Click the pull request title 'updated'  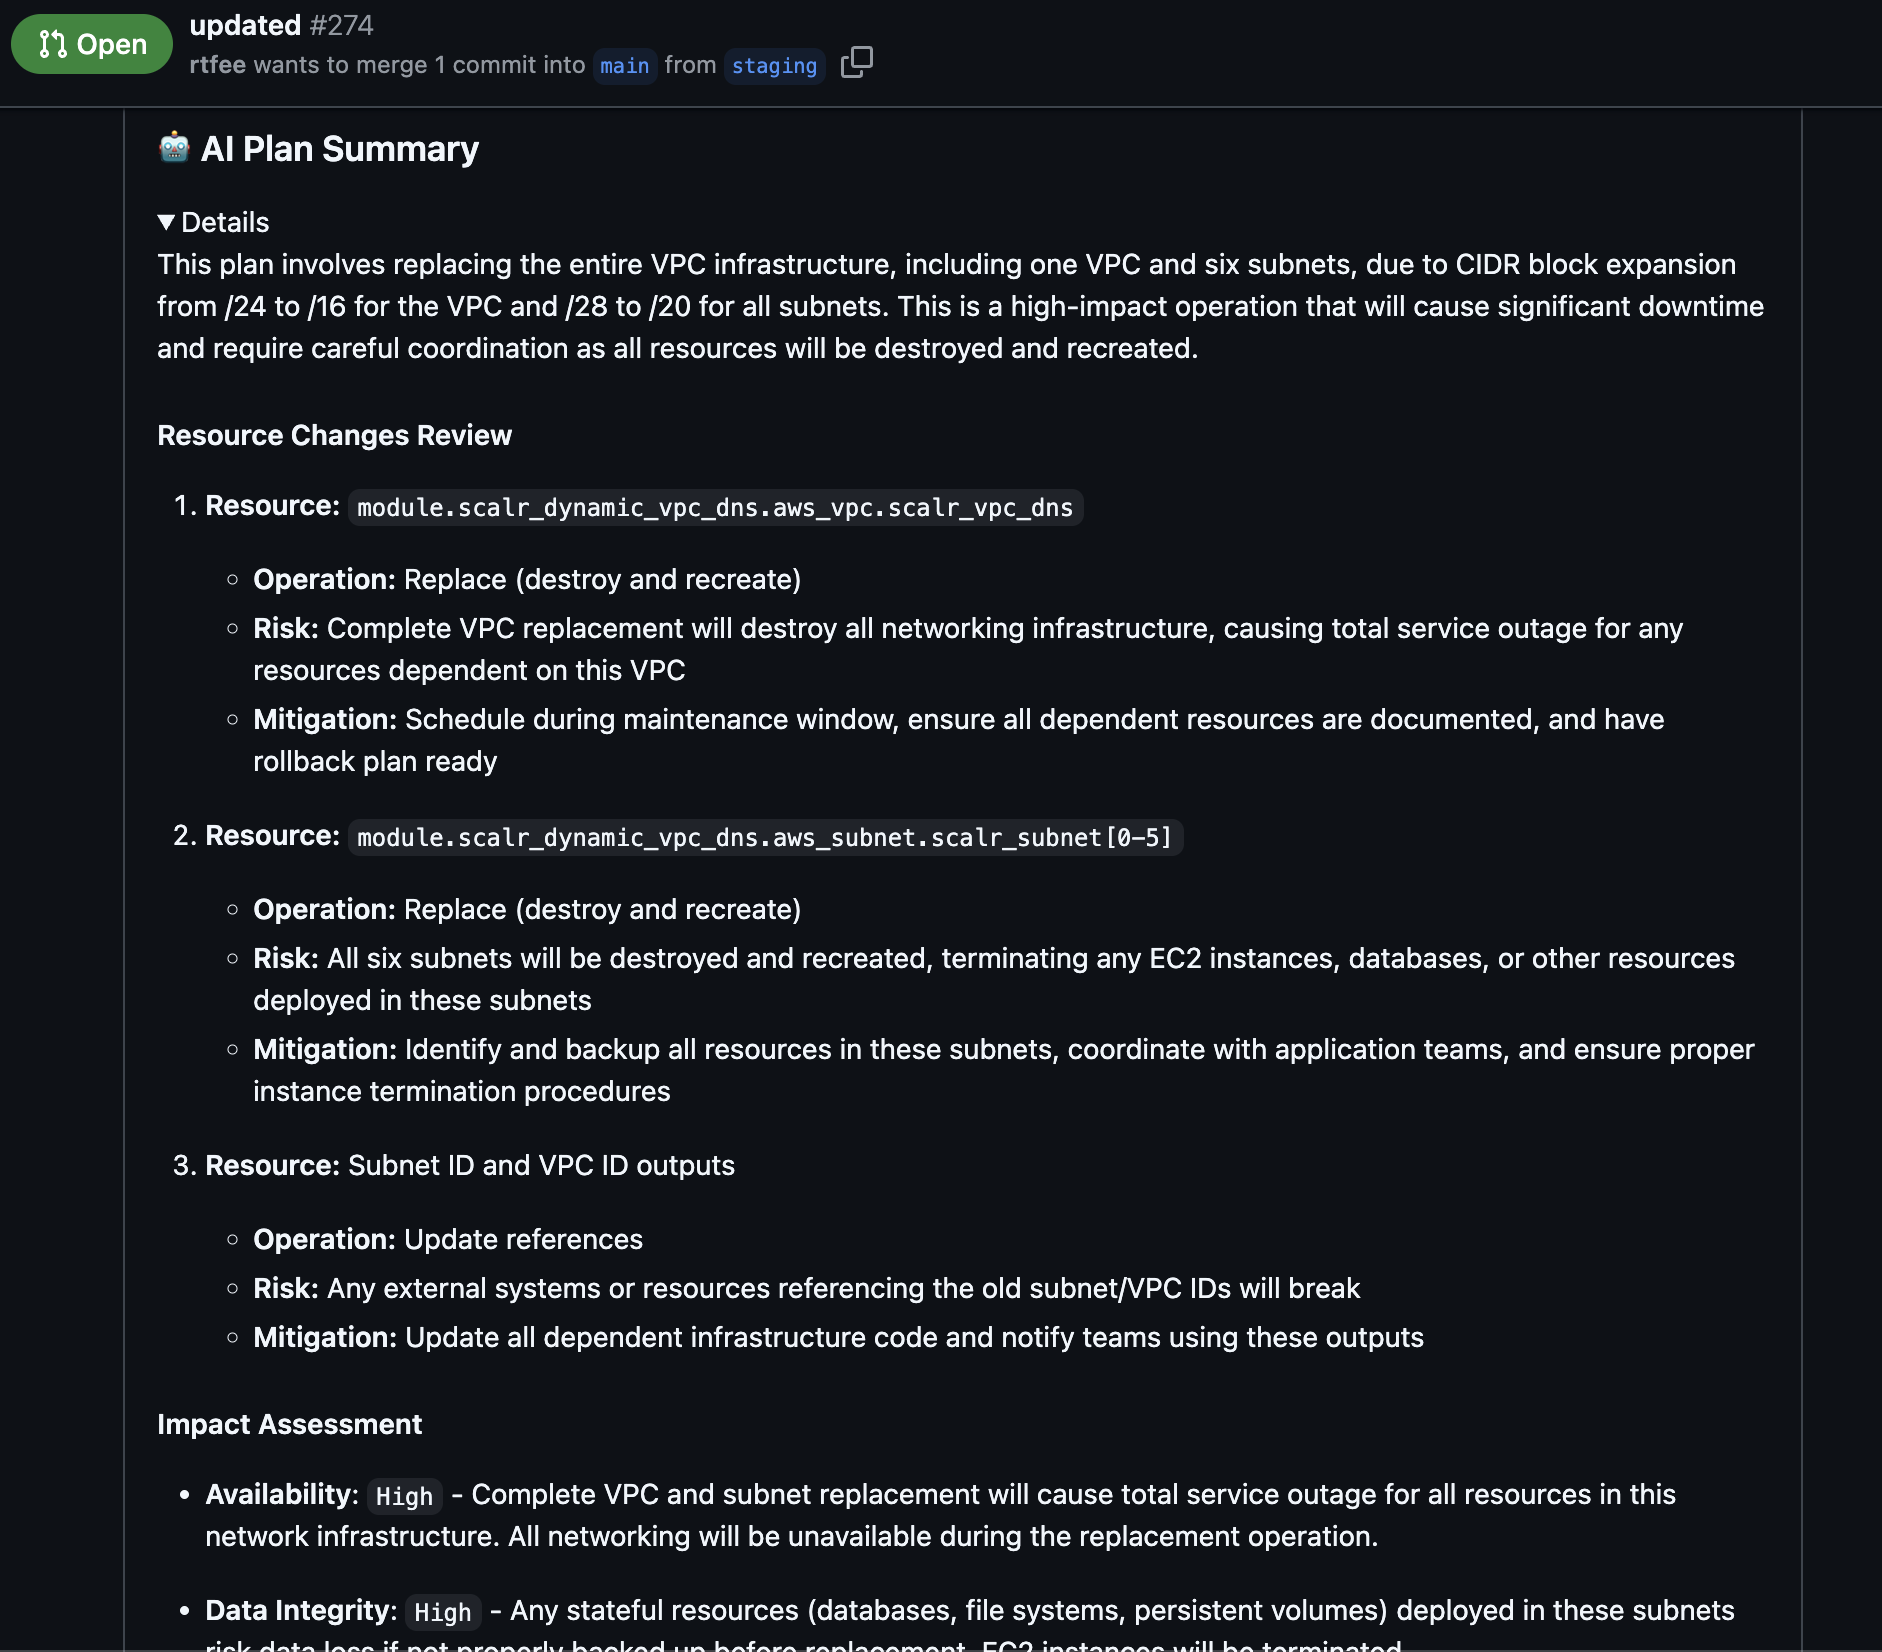(x=246, y=25)
